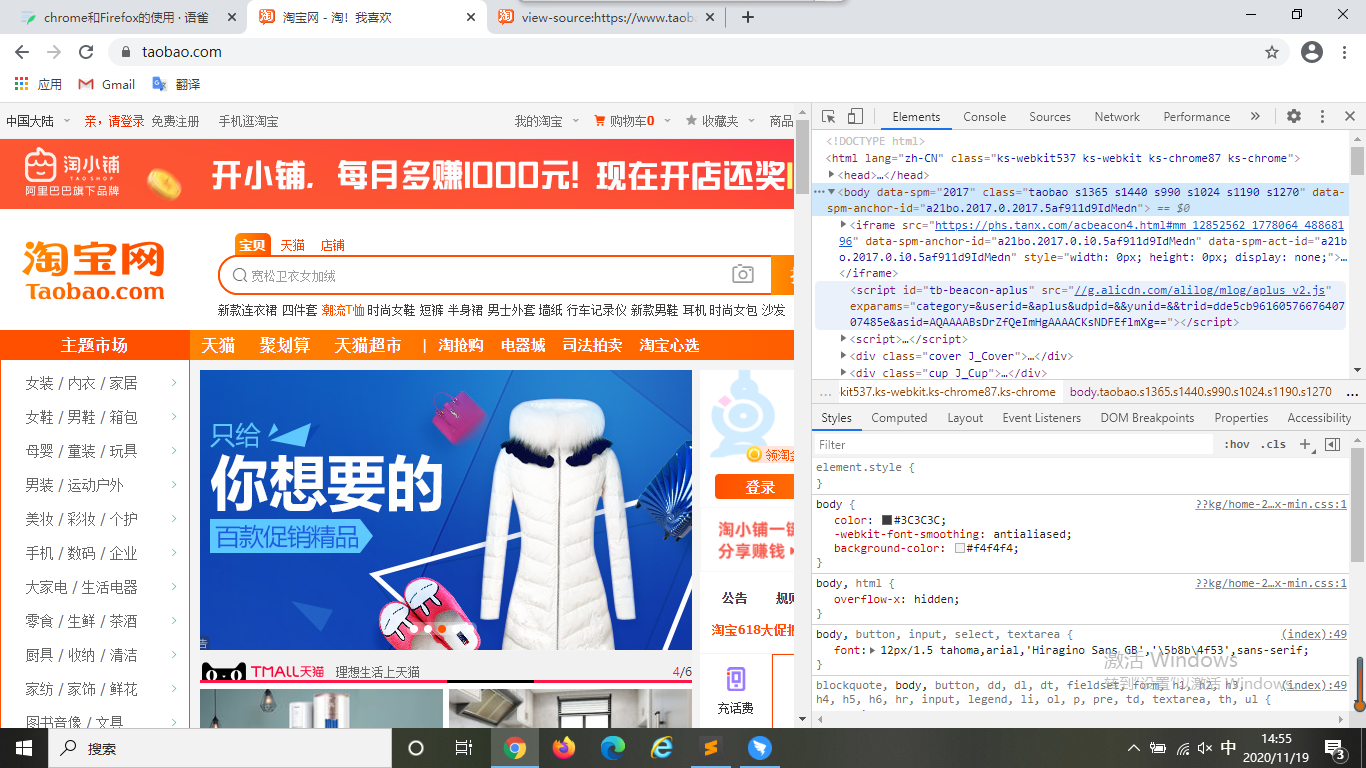Open 我的淘宝 dropdown menu
This screenshot has height=768, width=1366.
click(547, 121)
